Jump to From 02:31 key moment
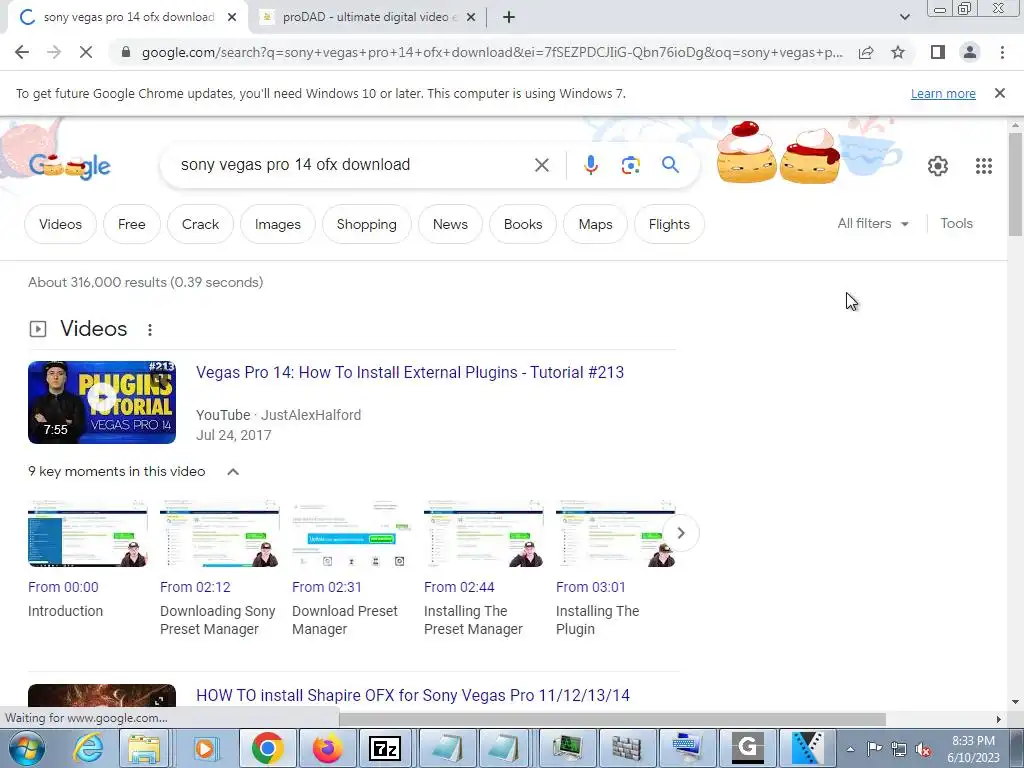 pos(327,587)
